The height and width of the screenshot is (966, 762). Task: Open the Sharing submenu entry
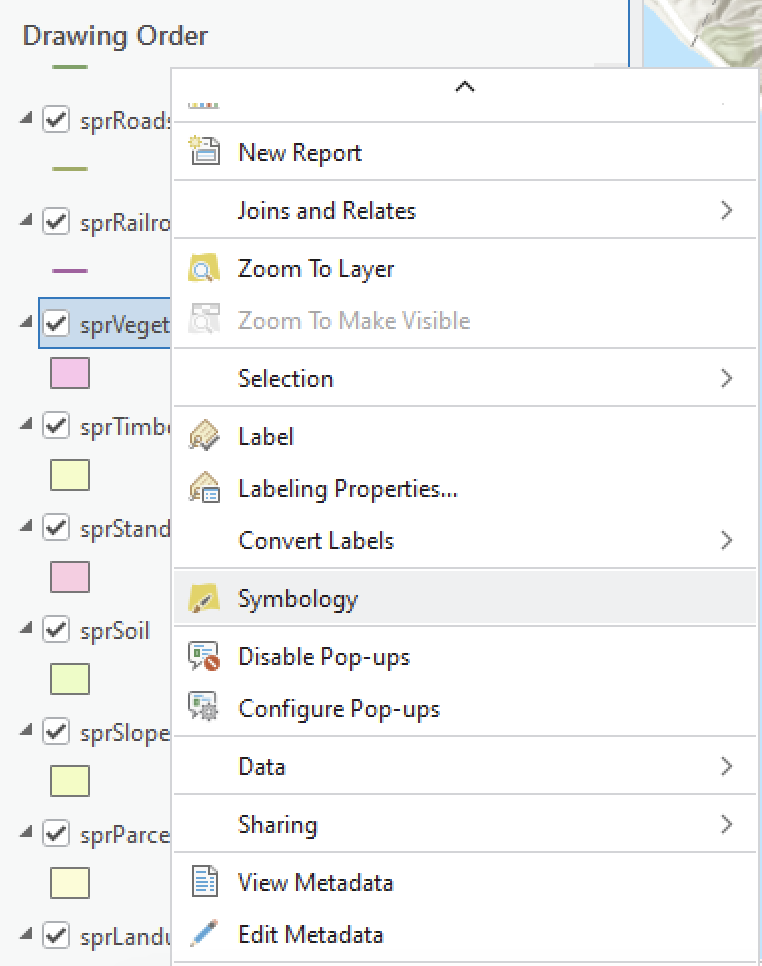click(277, 825)
